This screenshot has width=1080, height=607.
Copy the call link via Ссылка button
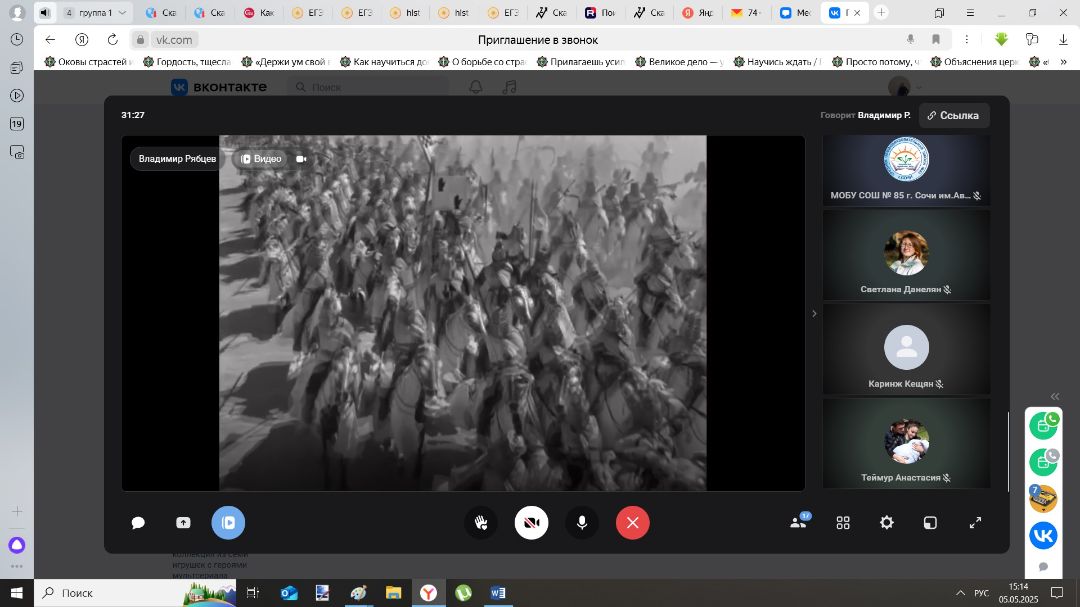tap(953, 115)
